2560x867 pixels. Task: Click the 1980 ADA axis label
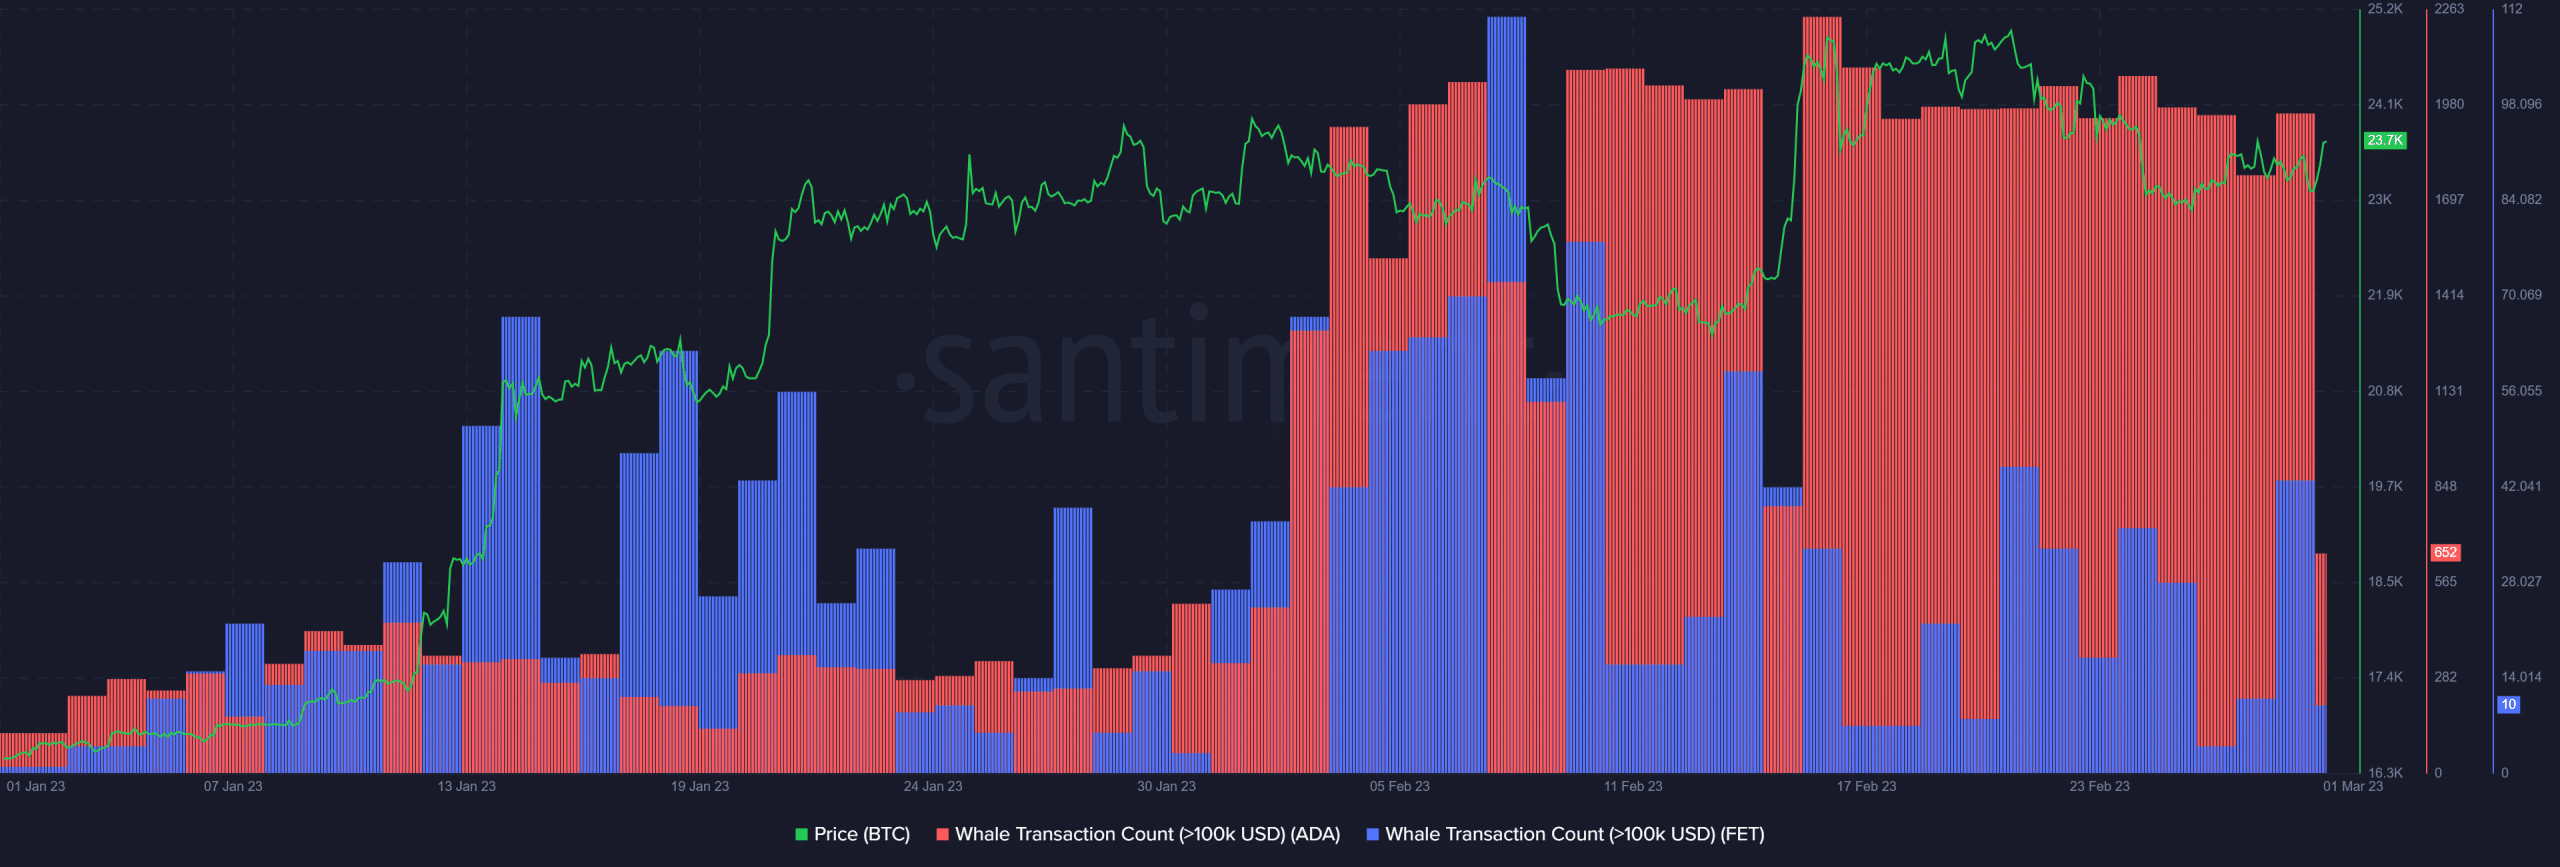pos(2449,104)
